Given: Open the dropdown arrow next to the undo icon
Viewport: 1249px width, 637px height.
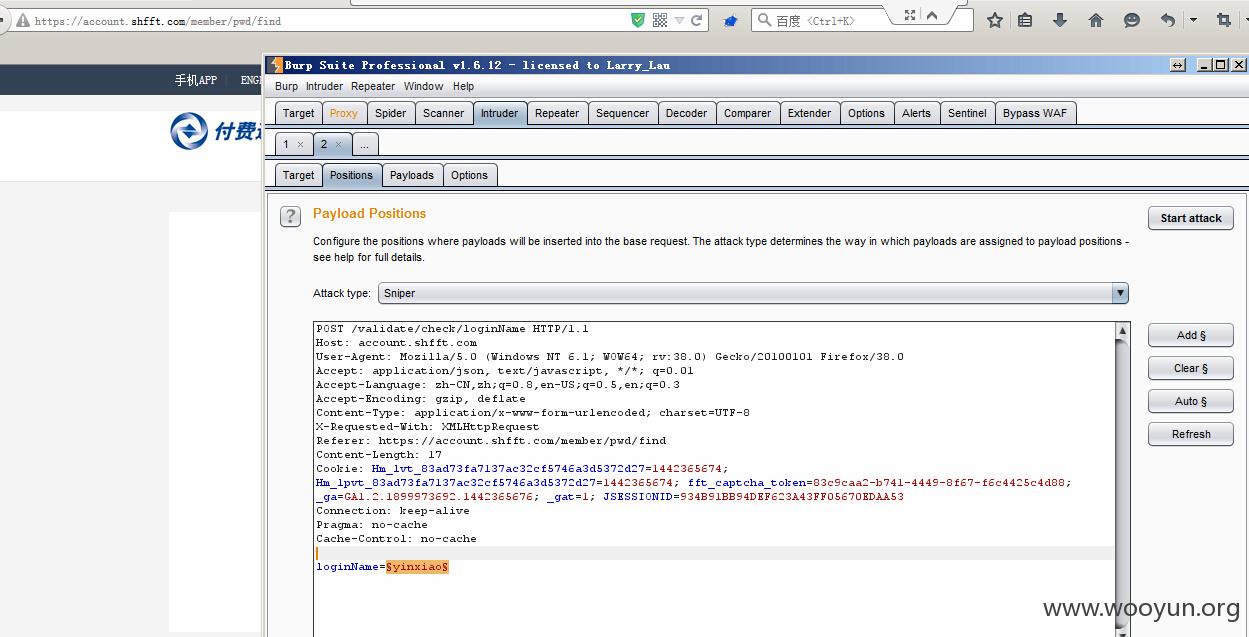Looking at the screenshot, I should coord(1193,20).
